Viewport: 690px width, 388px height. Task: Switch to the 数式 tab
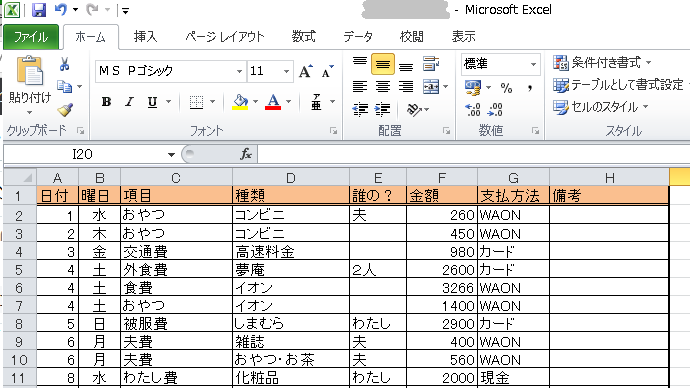point(304,37)
